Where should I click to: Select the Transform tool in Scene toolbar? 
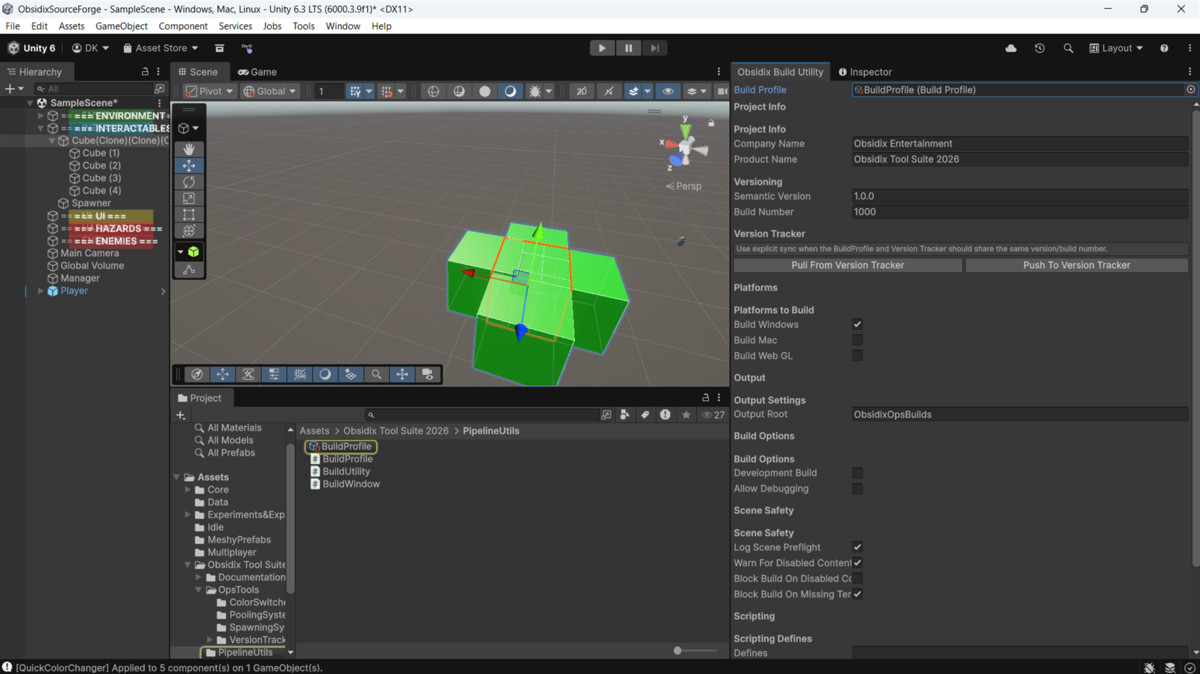189,231
